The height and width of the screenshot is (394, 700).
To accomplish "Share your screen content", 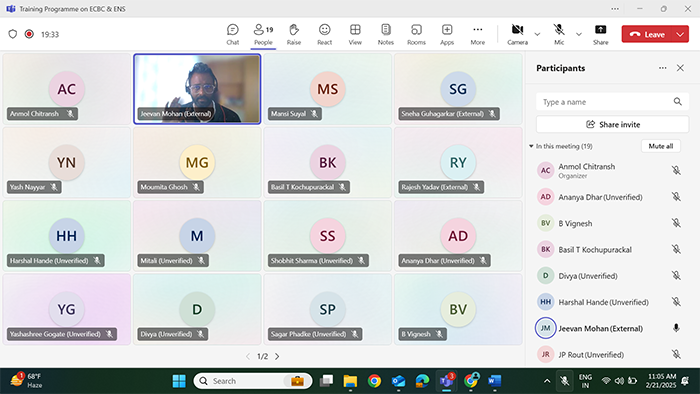I will pos(600,34).
